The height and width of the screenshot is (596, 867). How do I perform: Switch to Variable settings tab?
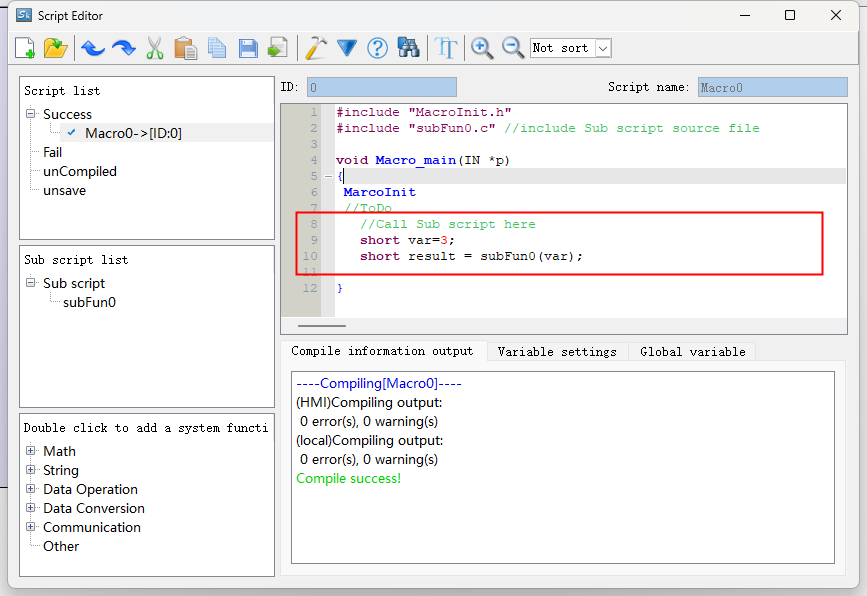556,352
